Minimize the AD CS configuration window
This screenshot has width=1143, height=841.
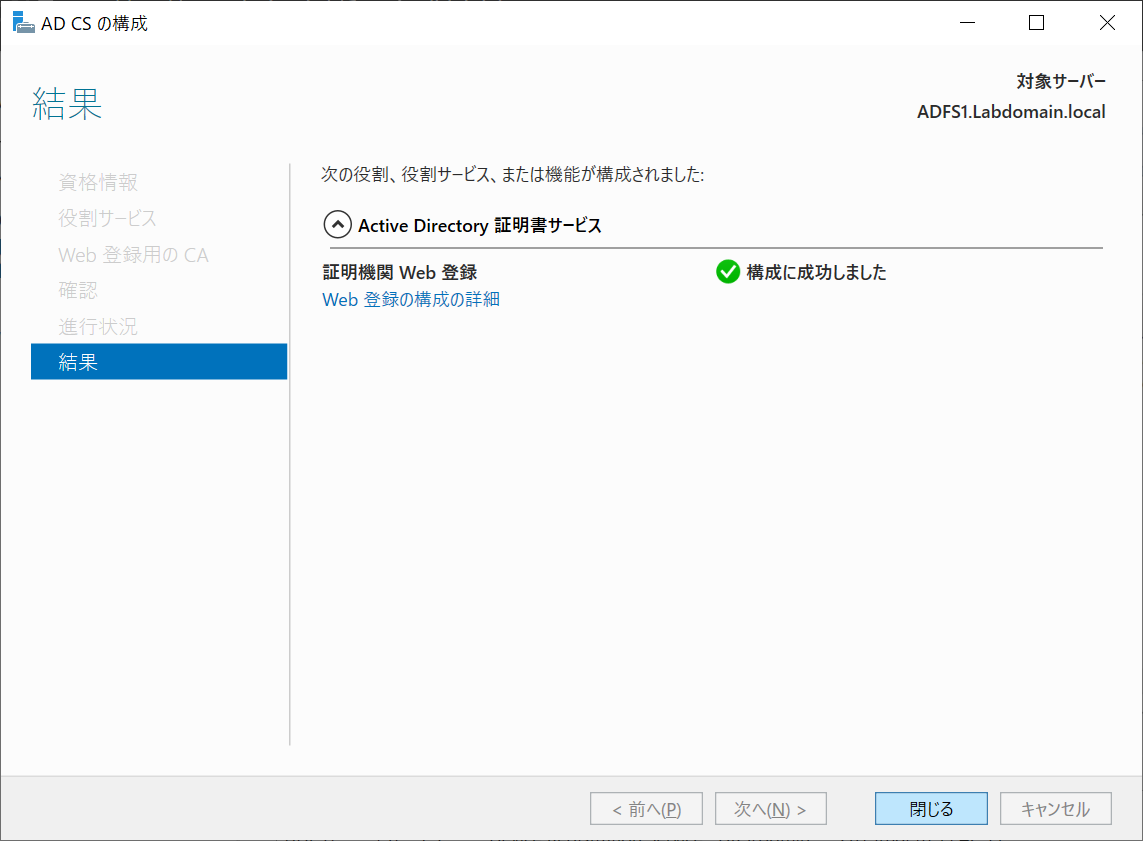tap(966, 22)
